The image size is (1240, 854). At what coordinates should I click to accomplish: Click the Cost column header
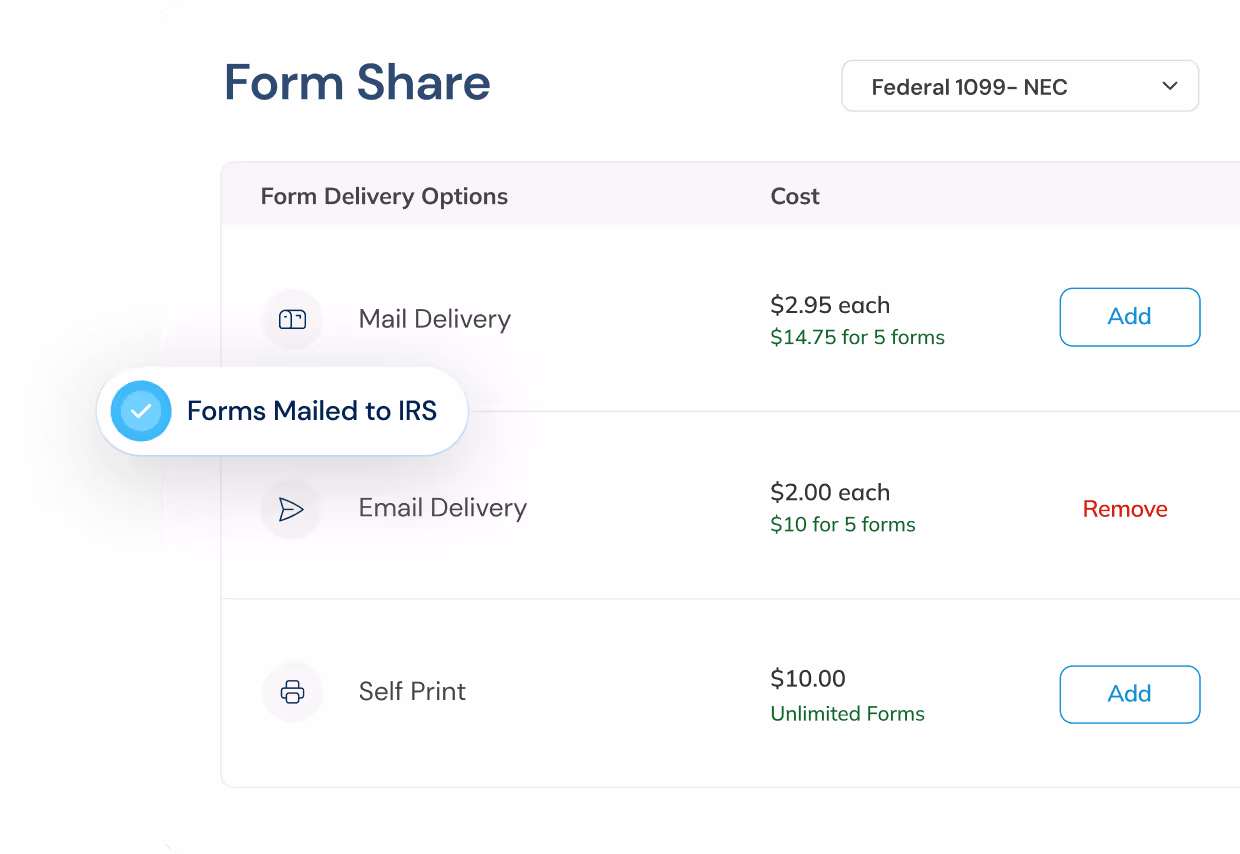pyautogui.click(x=794, y=196)
